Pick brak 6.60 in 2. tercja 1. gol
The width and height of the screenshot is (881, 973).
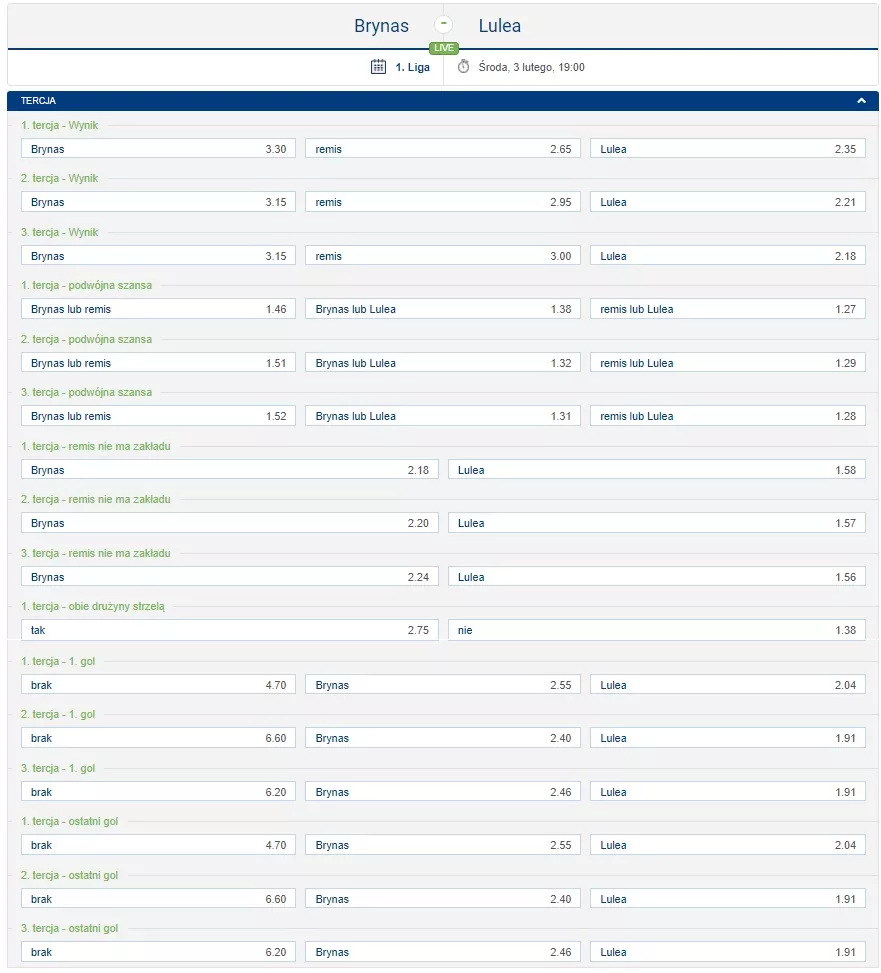[x=158, y=738]
